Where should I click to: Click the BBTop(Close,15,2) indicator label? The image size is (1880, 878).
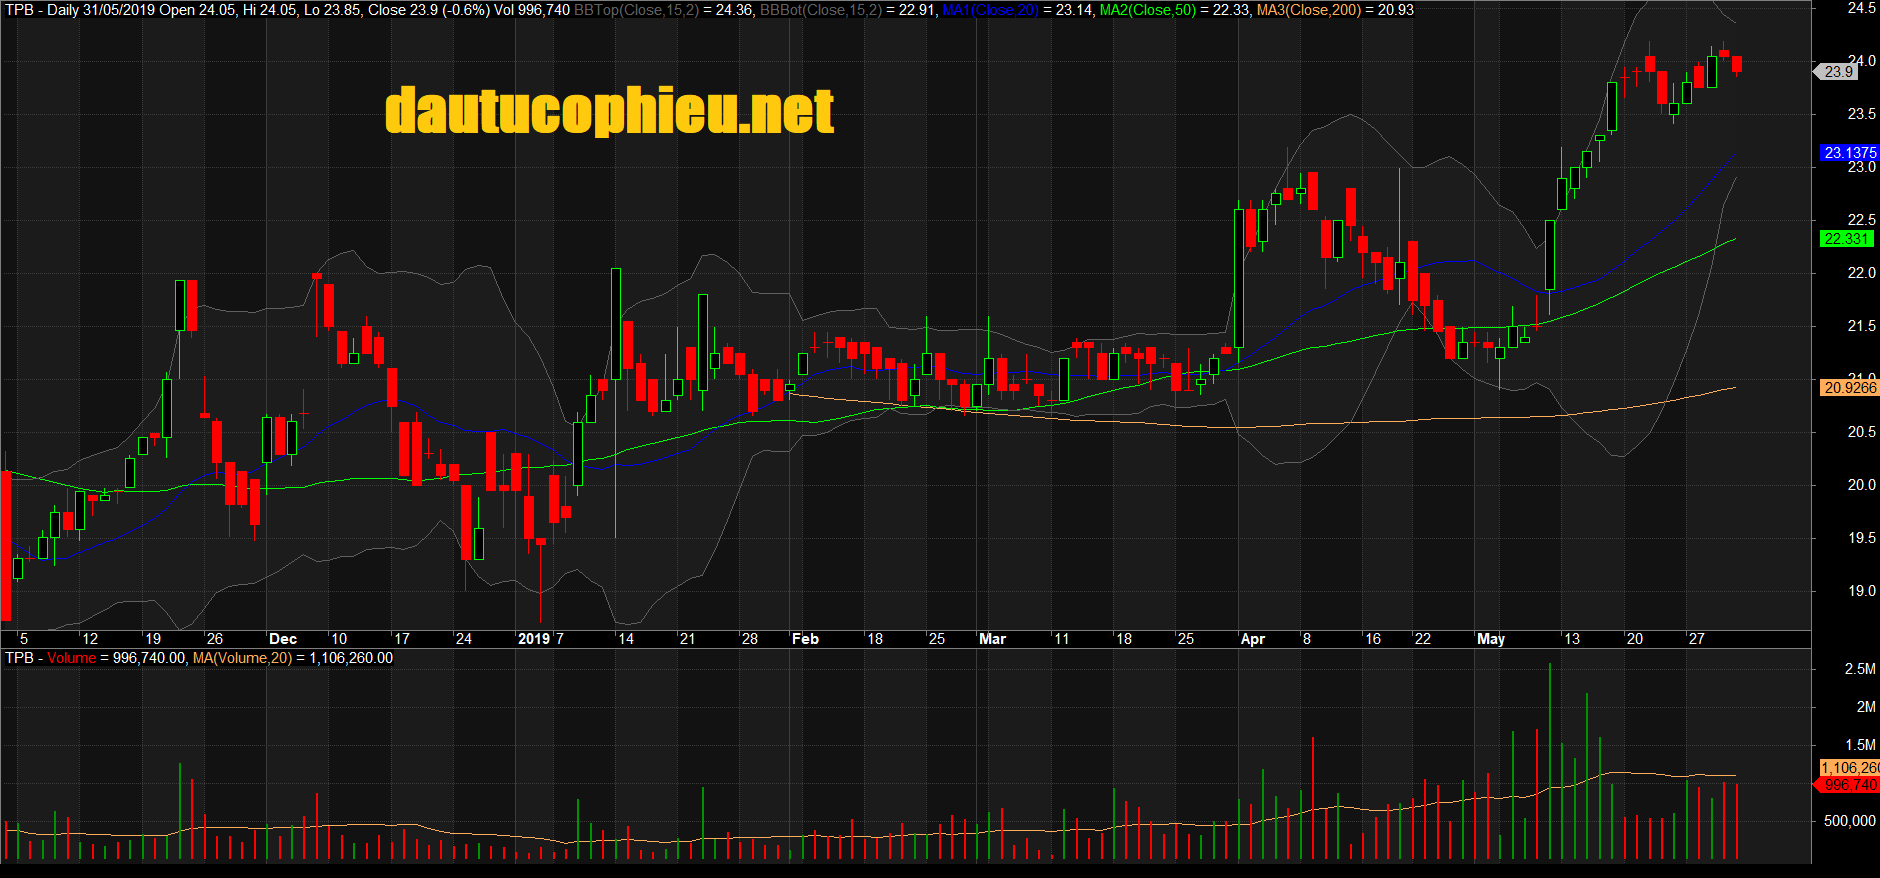click(636, 10)
